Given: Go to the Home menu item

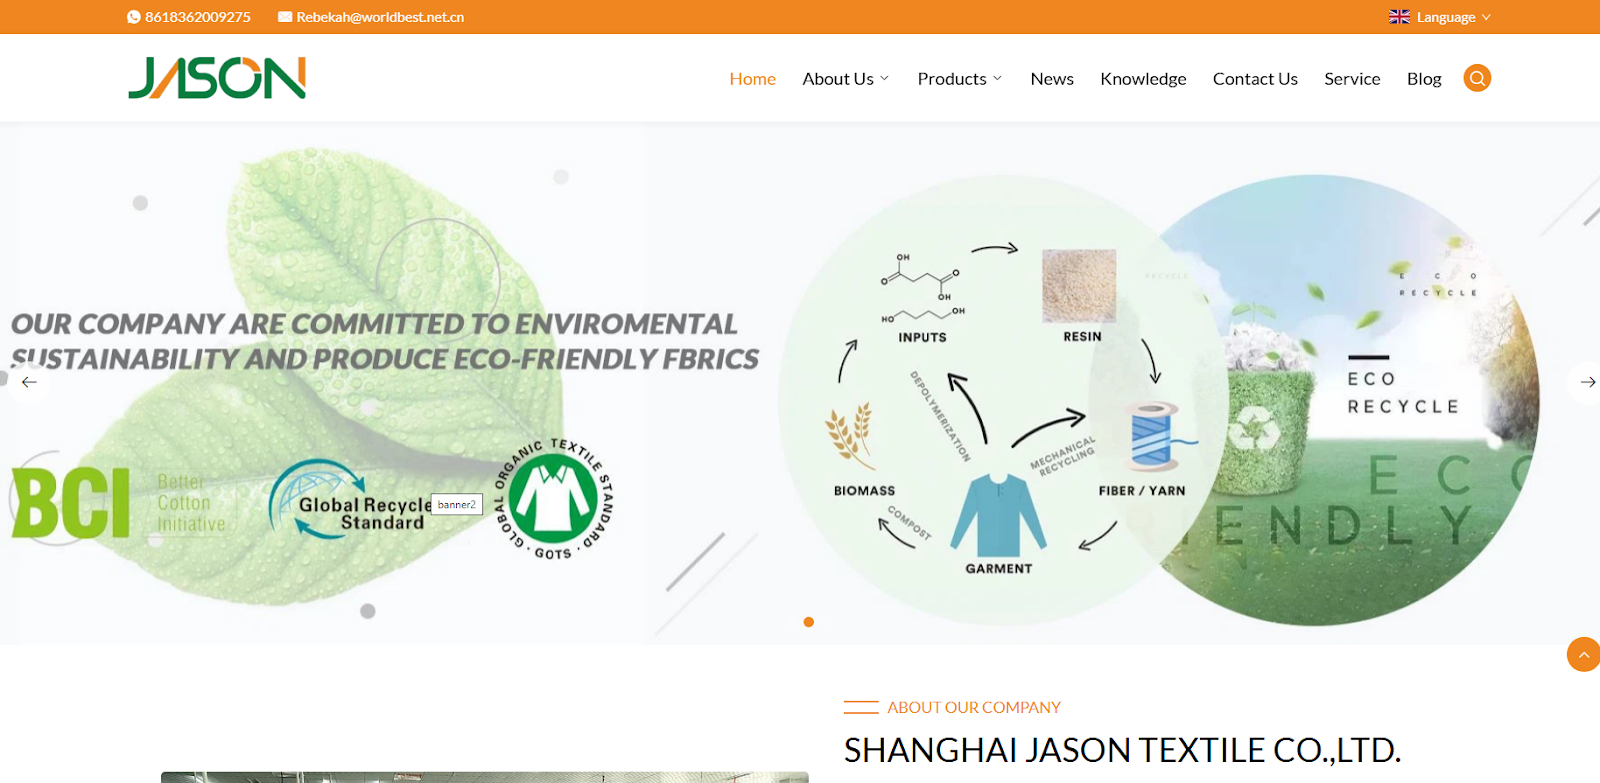Looking at the screenshot, I should coord(752,79).
